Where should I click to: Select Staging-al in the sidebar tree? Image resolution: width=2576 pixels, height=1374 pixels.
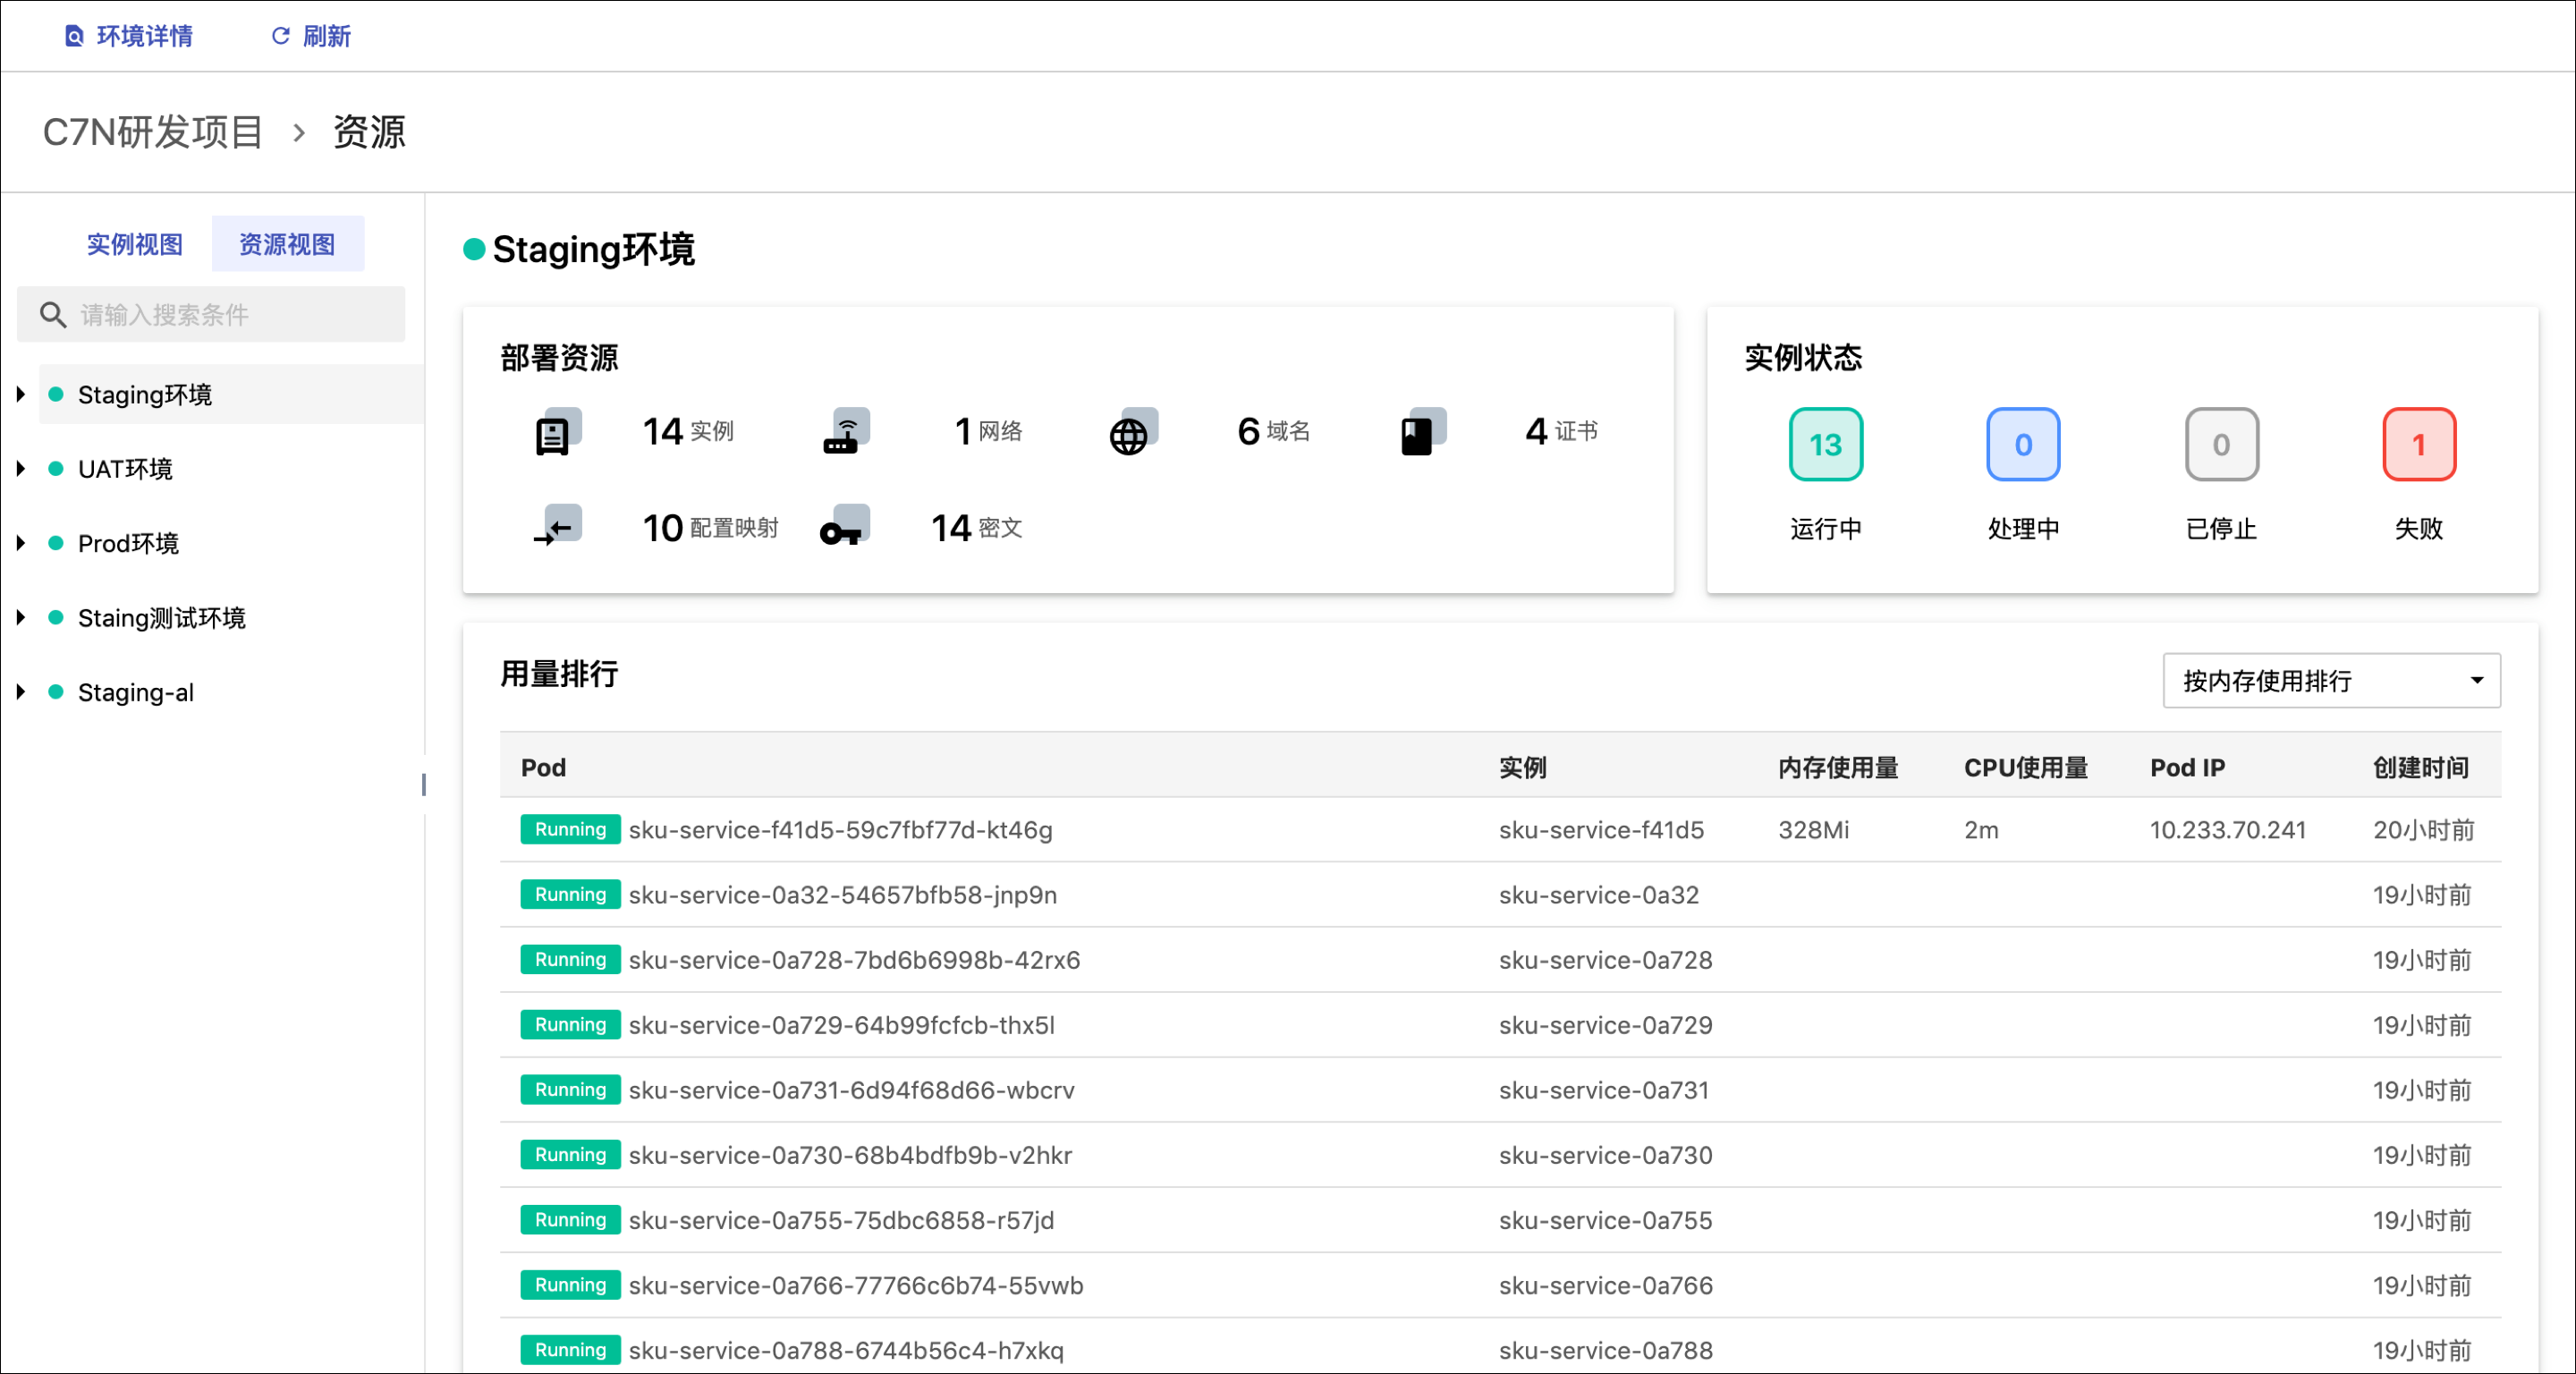click(x=136, y=692)
